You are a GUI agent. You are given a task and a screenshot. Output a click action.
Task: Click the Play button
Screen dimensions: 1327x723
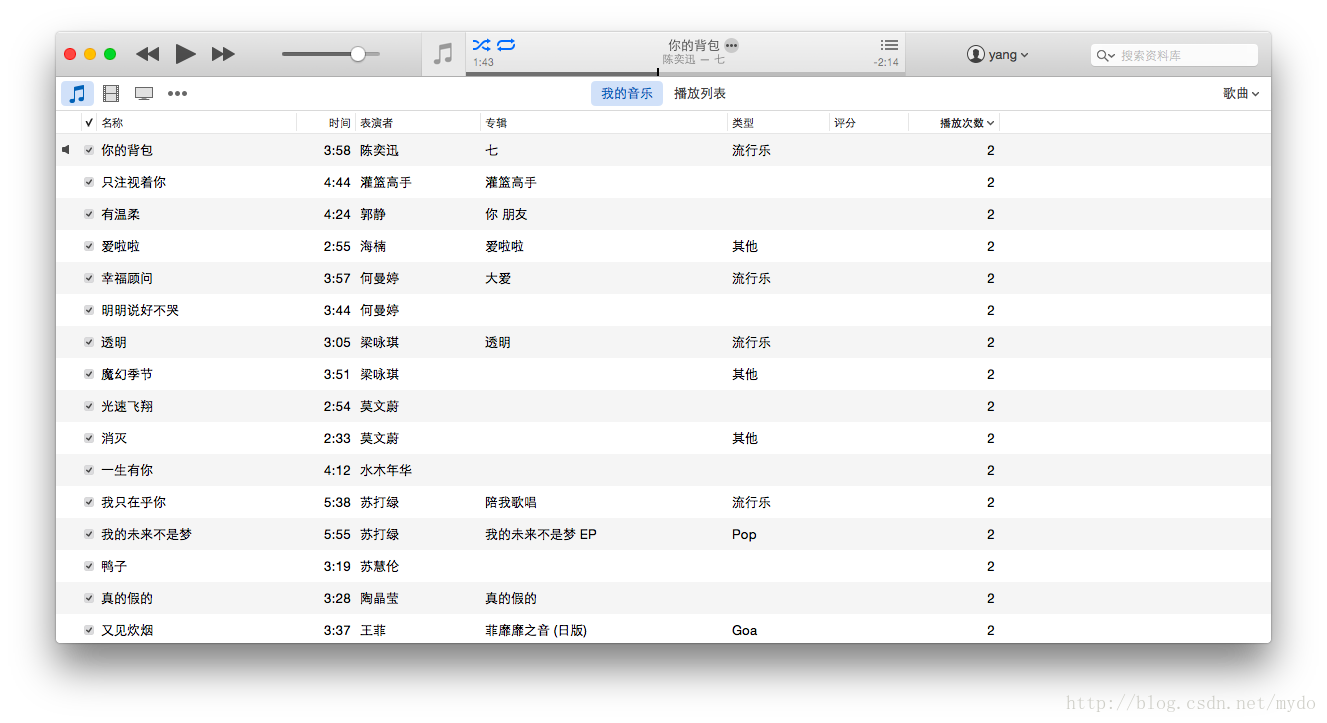(x=185, y=54)
